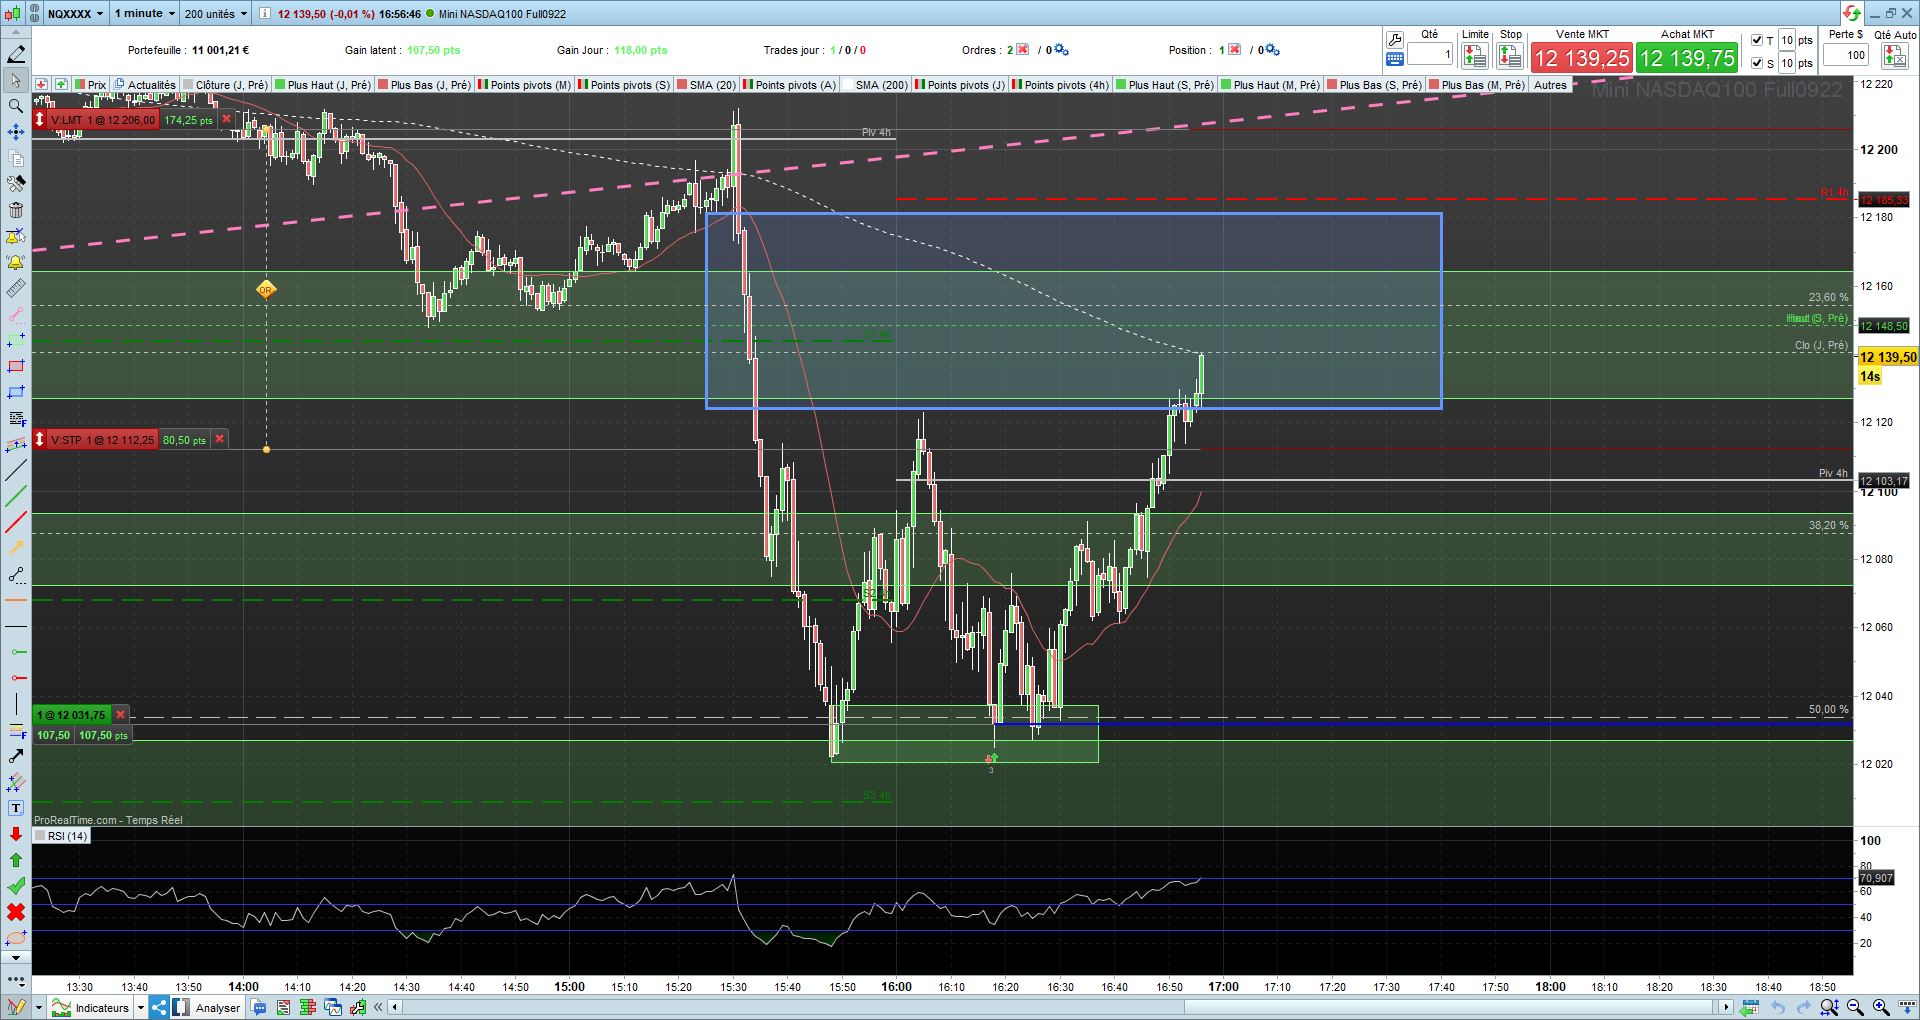
Task: Open the blue keyboard shortcuts icon
Action: tap(1395, 60)
